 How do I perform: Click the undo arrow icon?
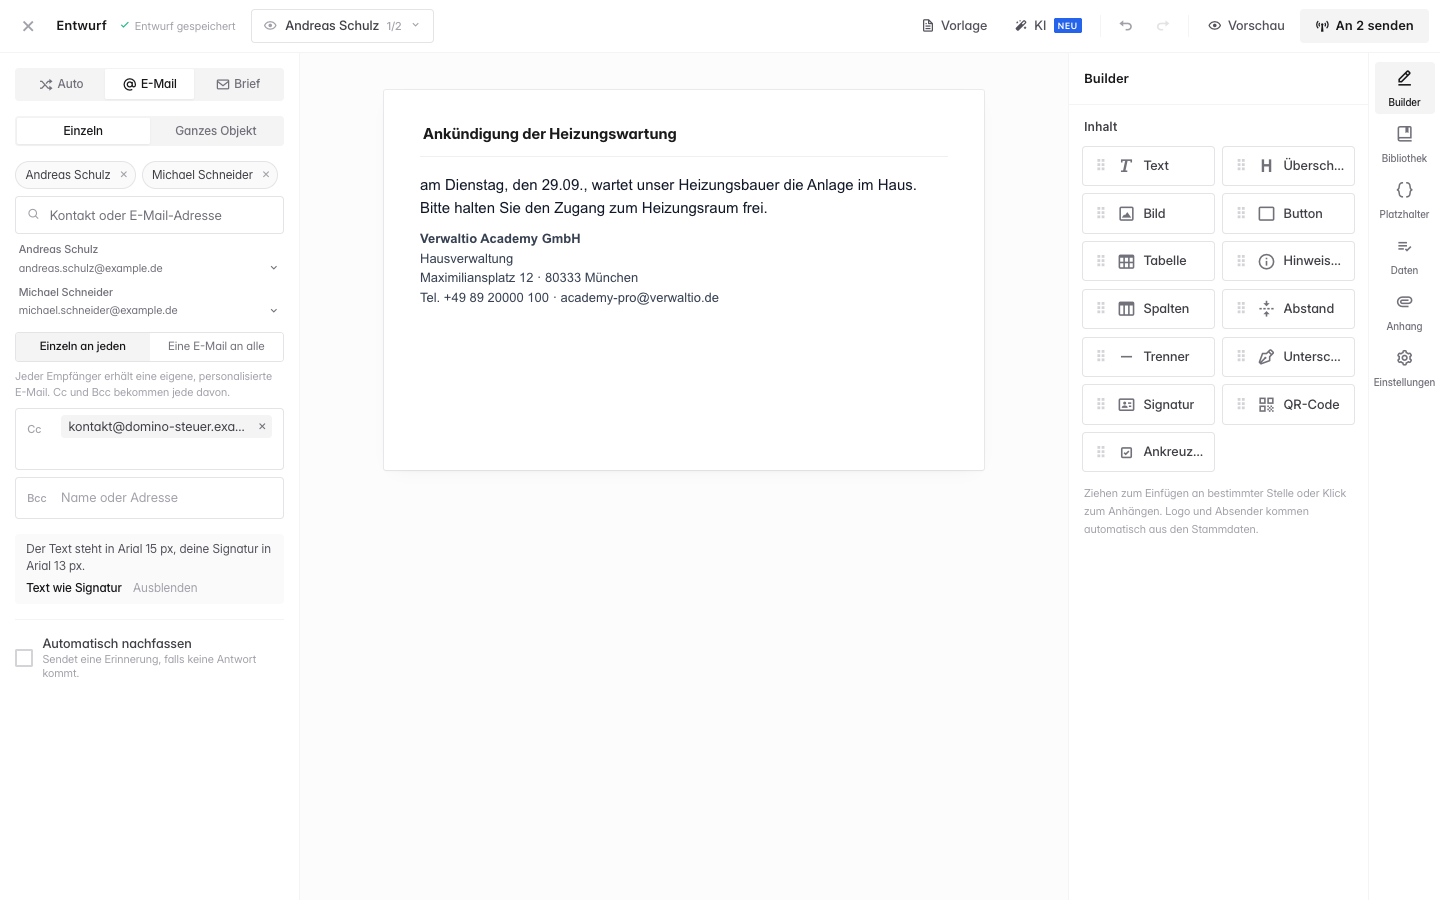[x=1126, y=26]
